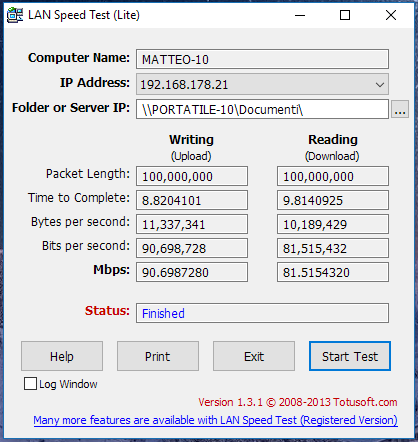This screenshot has width=418, height=442.
Task: Open the IP Address dropdown arrow
Action: point(379,85)
